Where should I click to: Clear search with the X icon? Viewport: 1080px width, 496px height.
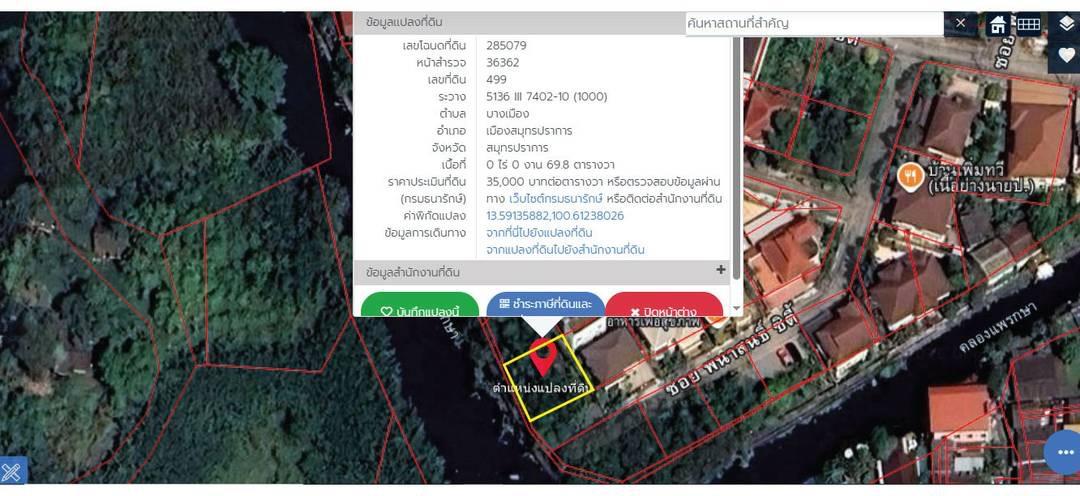(x=961, y=23)
